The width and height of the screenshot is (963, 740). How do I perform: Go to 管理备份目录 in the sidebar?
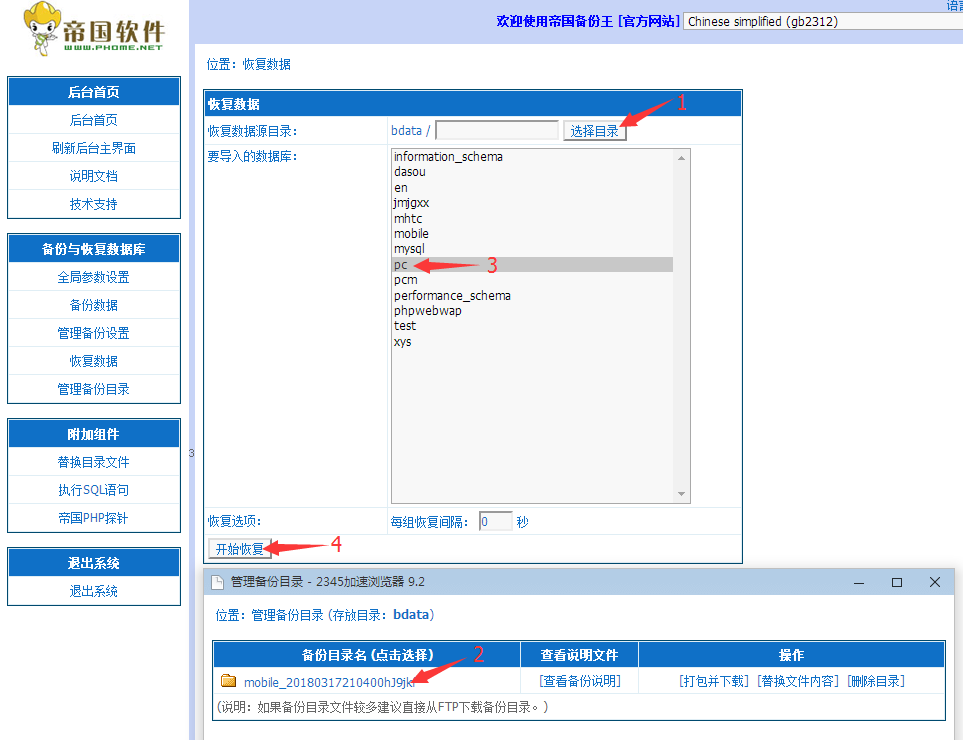94,389
